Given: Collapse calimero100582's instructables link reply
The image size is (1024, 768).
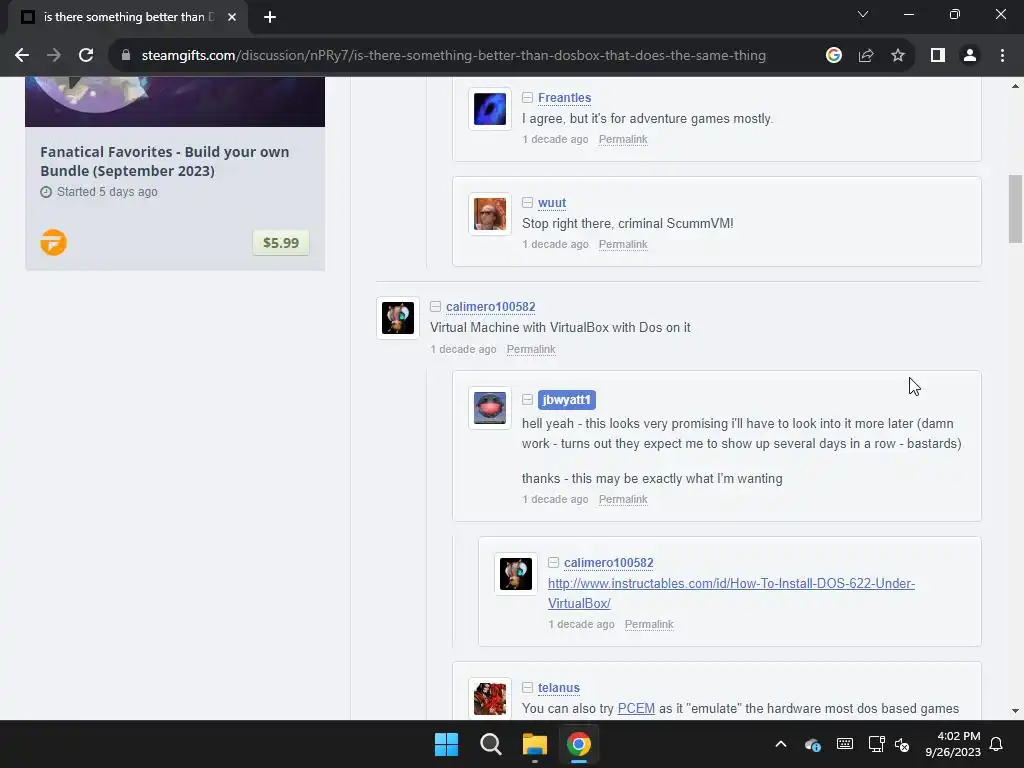Looking at the screenshot, I should (553, 563).
